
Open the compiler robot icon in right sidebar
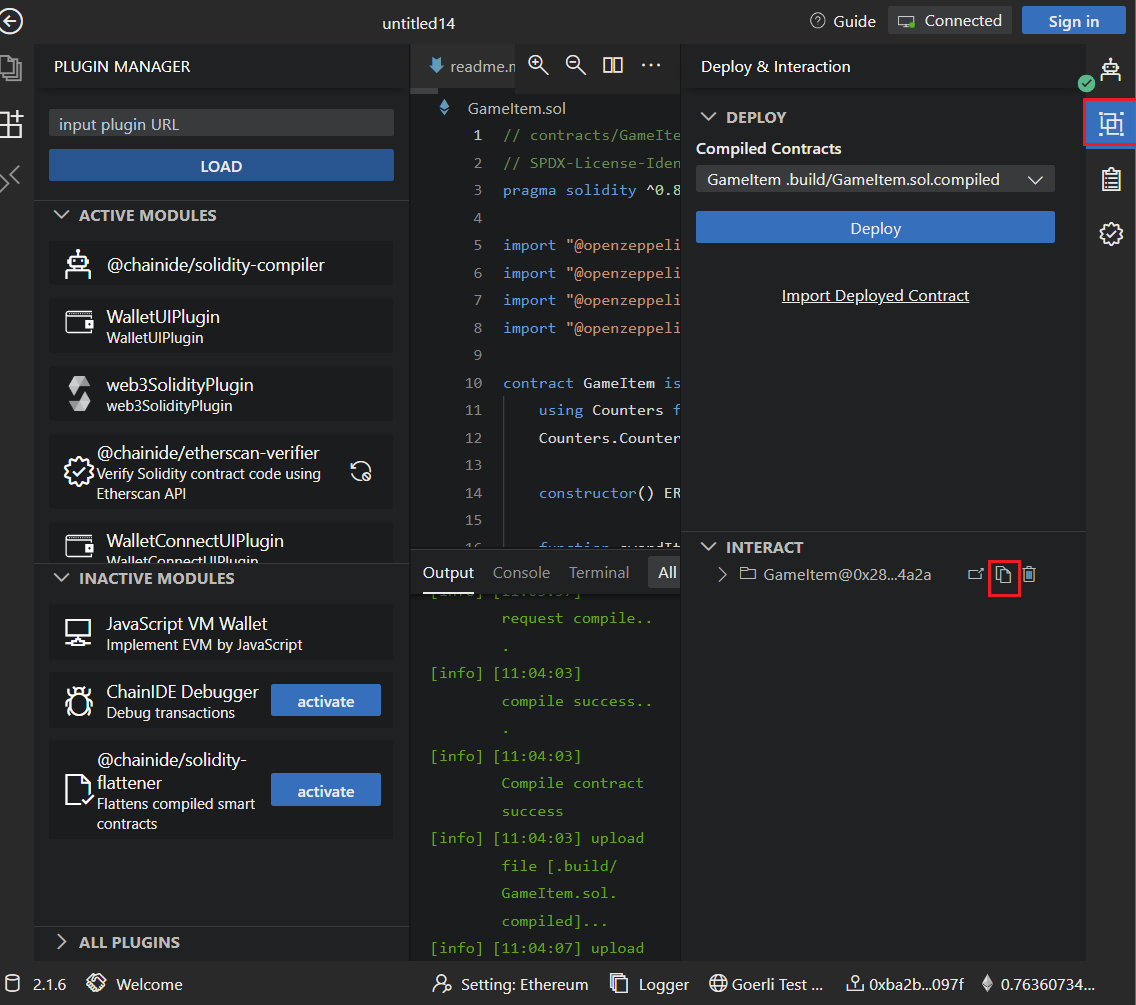point(1110,69)
